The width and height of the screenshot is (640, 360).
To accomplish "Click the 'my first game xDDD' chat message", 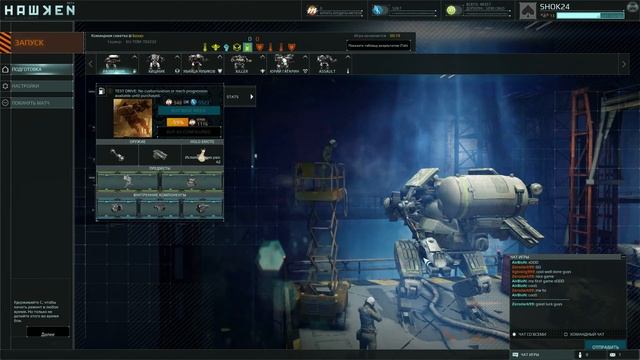I will click(538, 281).
